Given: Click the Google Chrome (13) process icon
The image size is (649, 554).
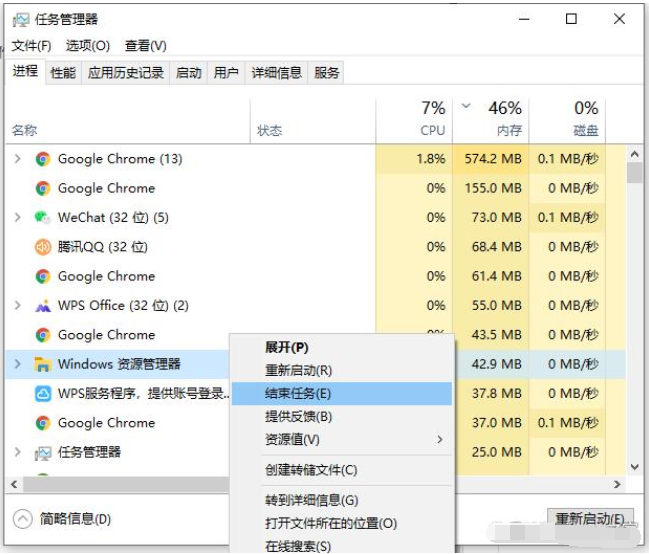Looking at the screenshot, I should 43,159.
